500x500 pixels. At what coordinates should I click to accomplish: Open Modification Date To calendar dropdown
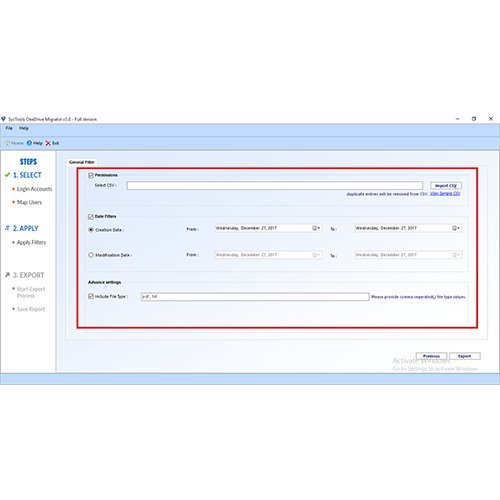click(x=456, y=255)
